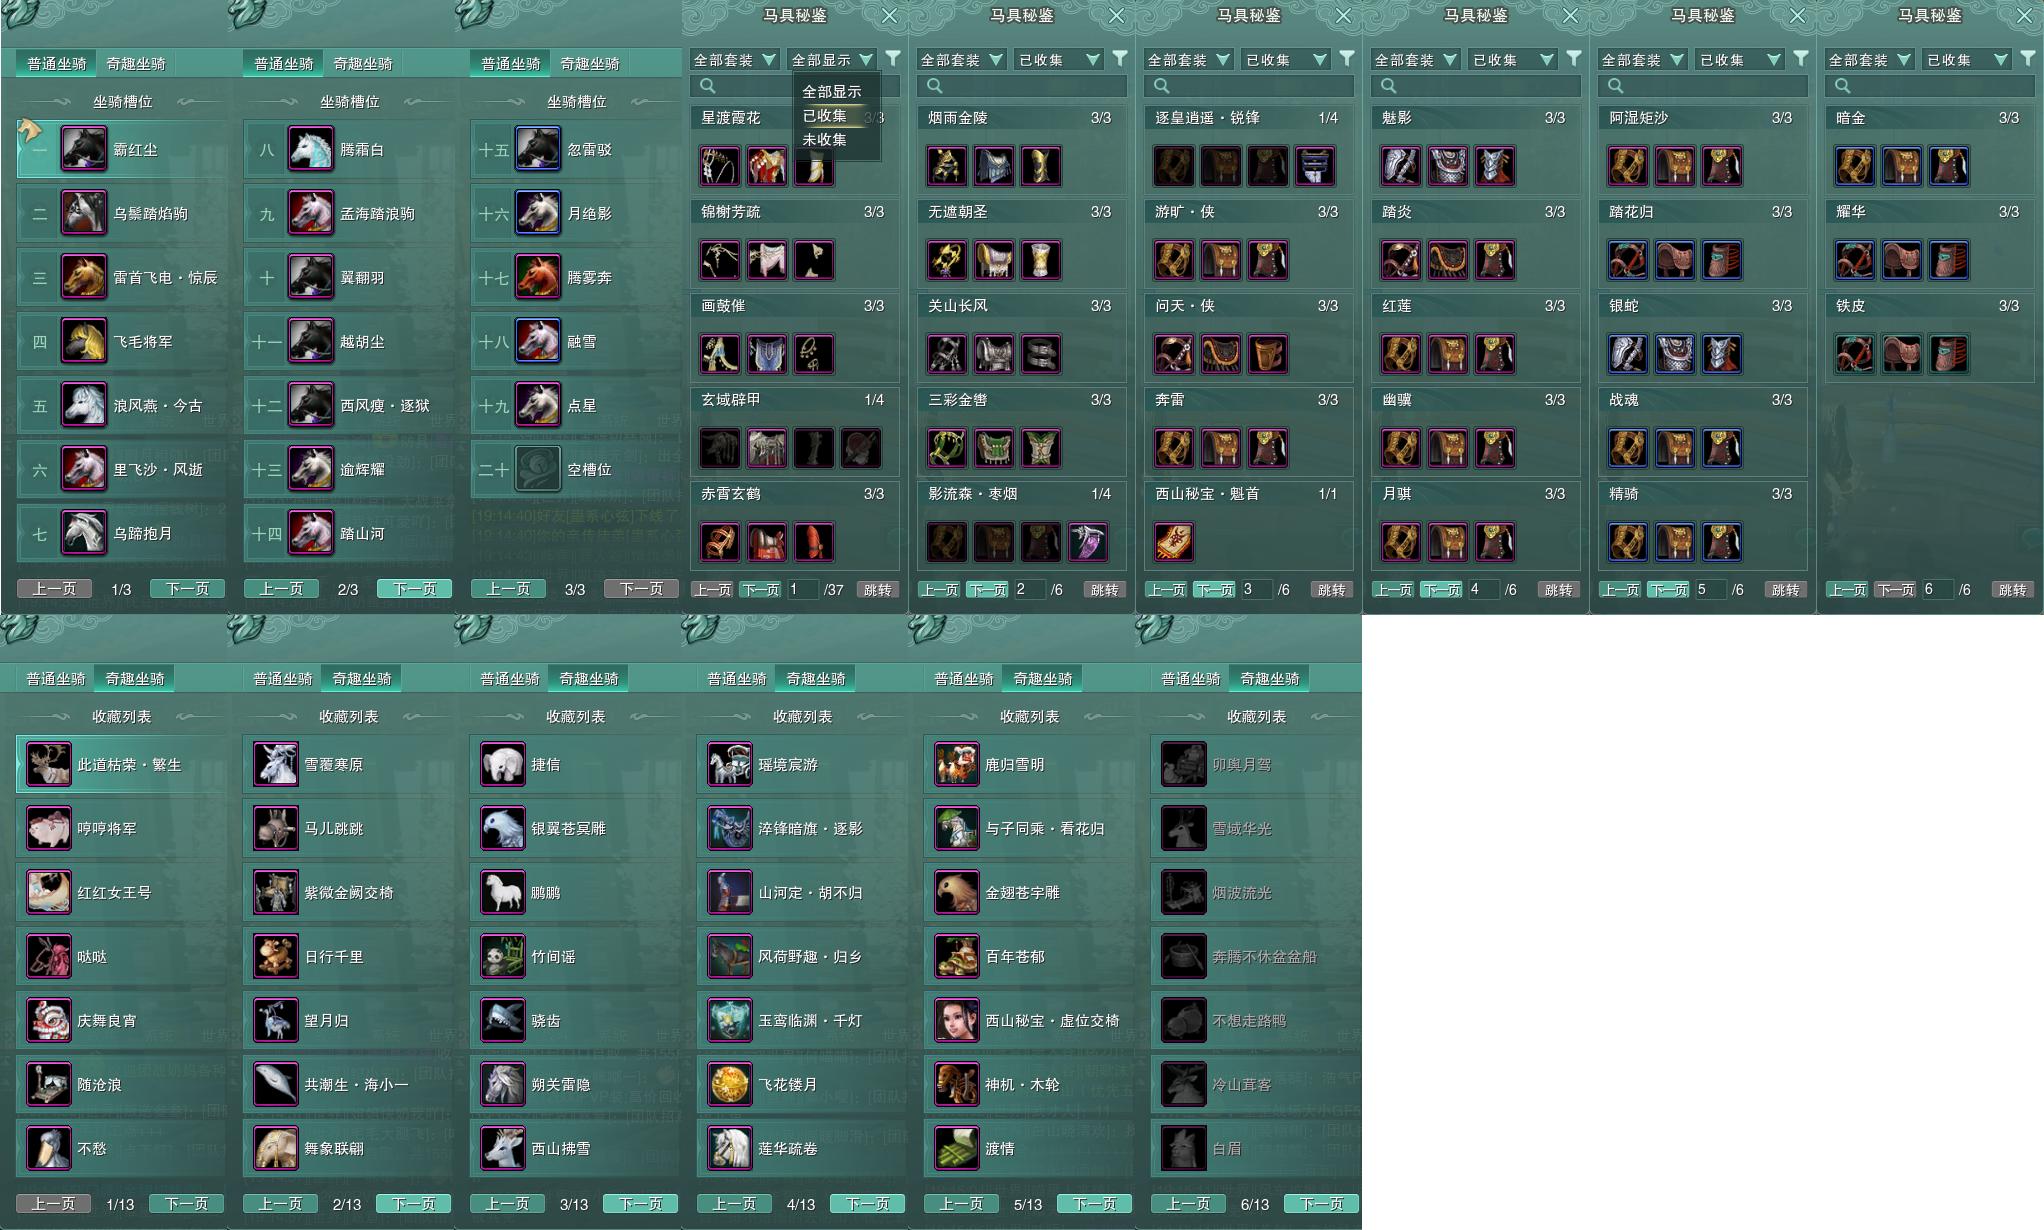Choose 已收集 from open filter menu
This screenshot has width=2044, height=1230.
(825, 116)
